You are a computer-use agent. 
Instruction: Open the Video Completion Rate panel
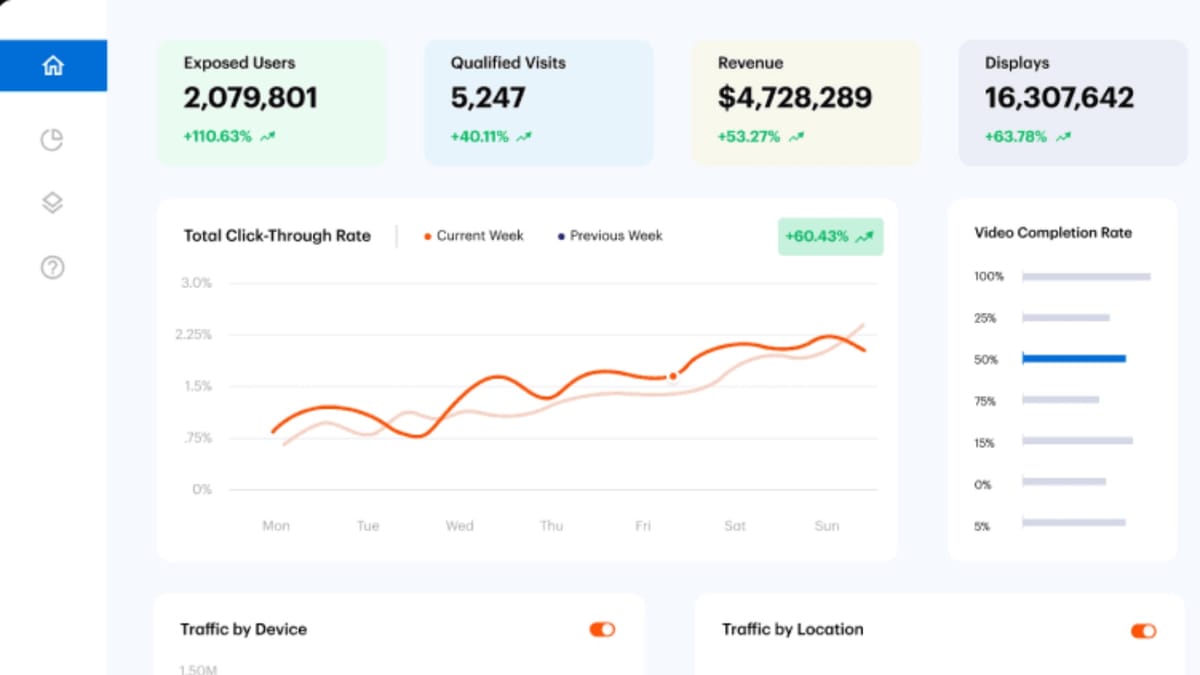tap(1052, 233)
